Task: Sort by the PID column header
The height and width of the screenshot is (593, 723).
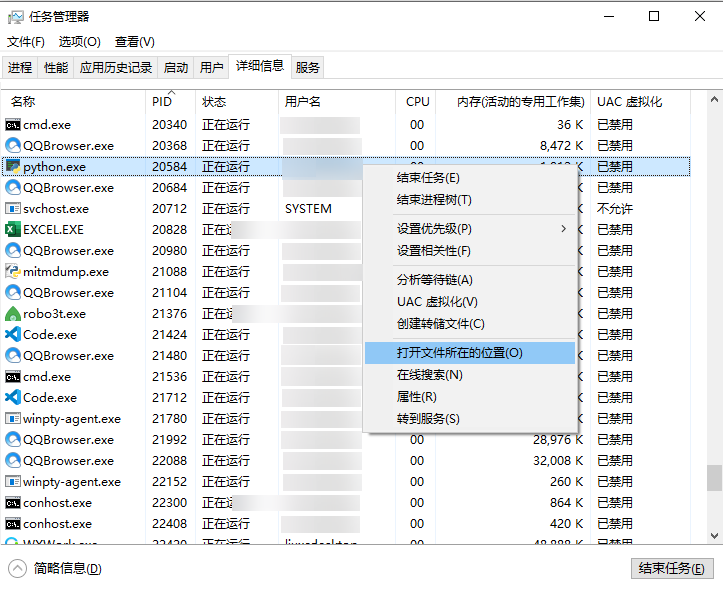Action: [x=171, y=102]
